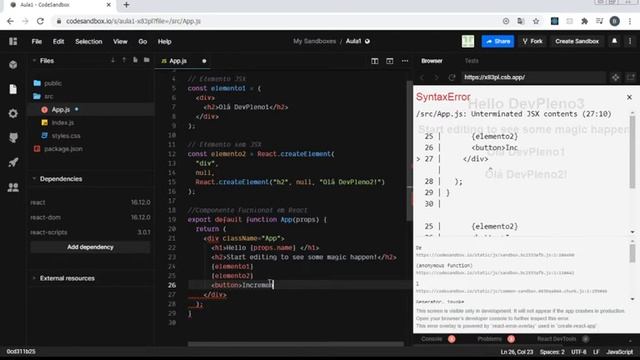Toggle the preview window layout icon
Image resolution: width=640 pixels, height=360 pixels.
pyautogui.click(x=390, y=61)
